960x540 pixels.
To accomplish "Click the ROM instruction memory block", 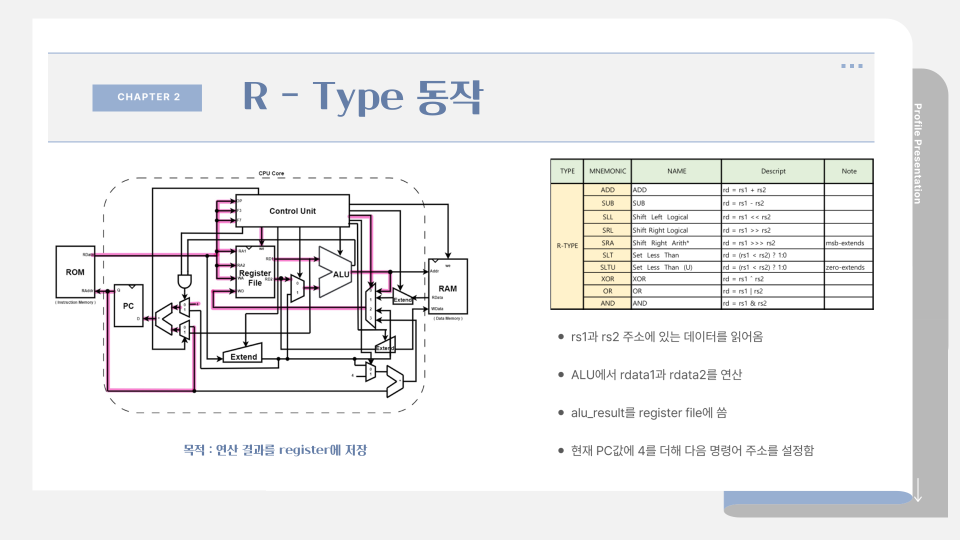I will point(75,272).
